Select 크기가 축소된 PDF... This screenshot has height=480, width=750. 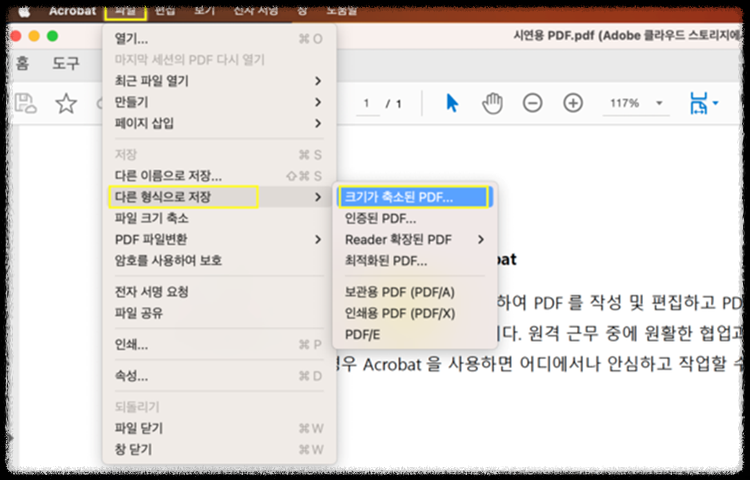point(415,197)
